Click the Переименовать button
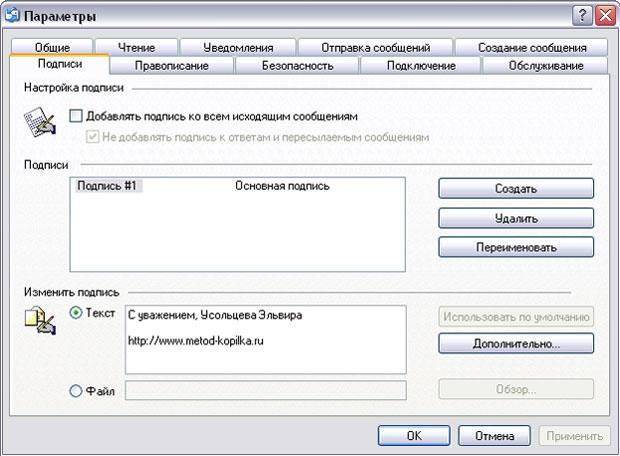The image size is (620, 456). [x=516, y=247]
